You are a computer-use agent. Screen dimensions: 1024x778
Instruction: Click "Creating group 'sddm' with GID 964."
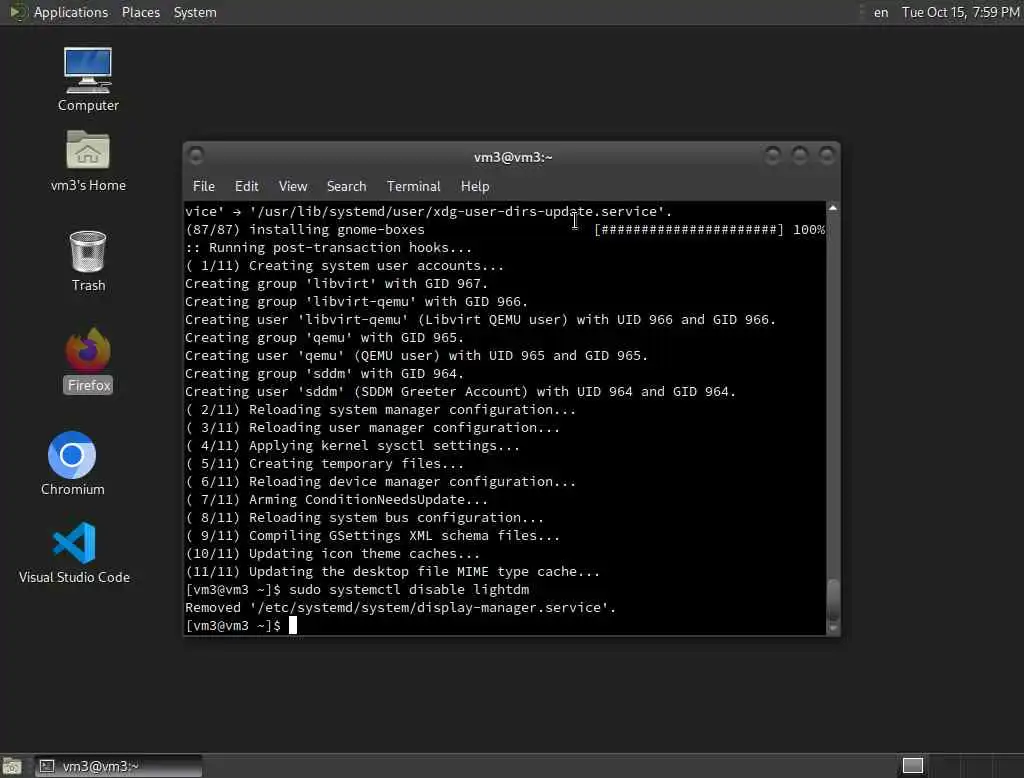[x=325, y=374]
